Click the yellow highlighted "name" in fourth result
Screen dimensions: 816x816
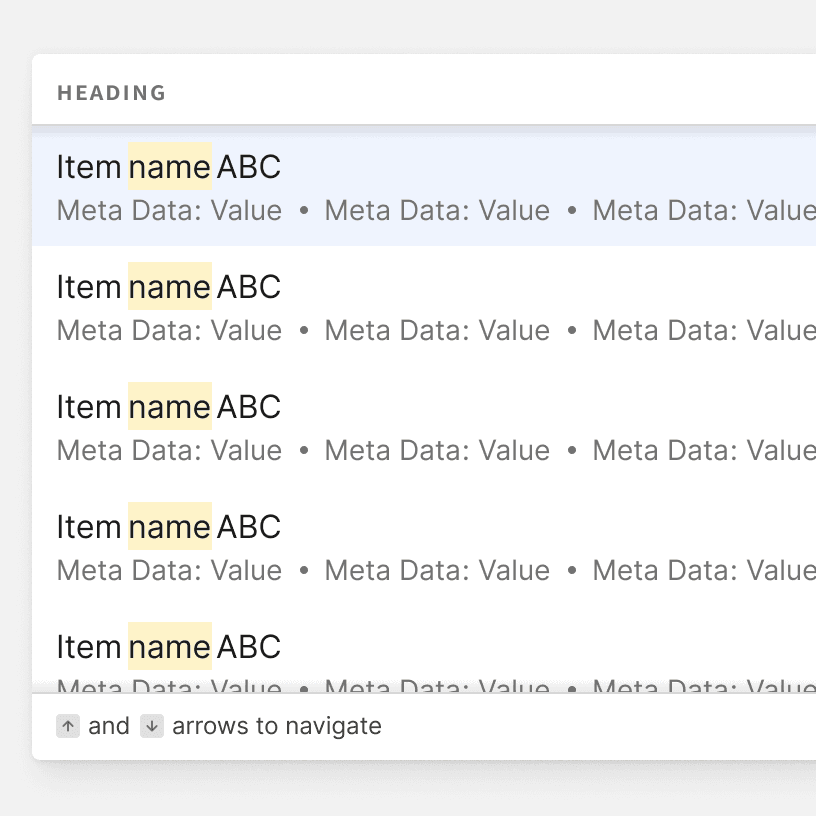coord(170,527)
